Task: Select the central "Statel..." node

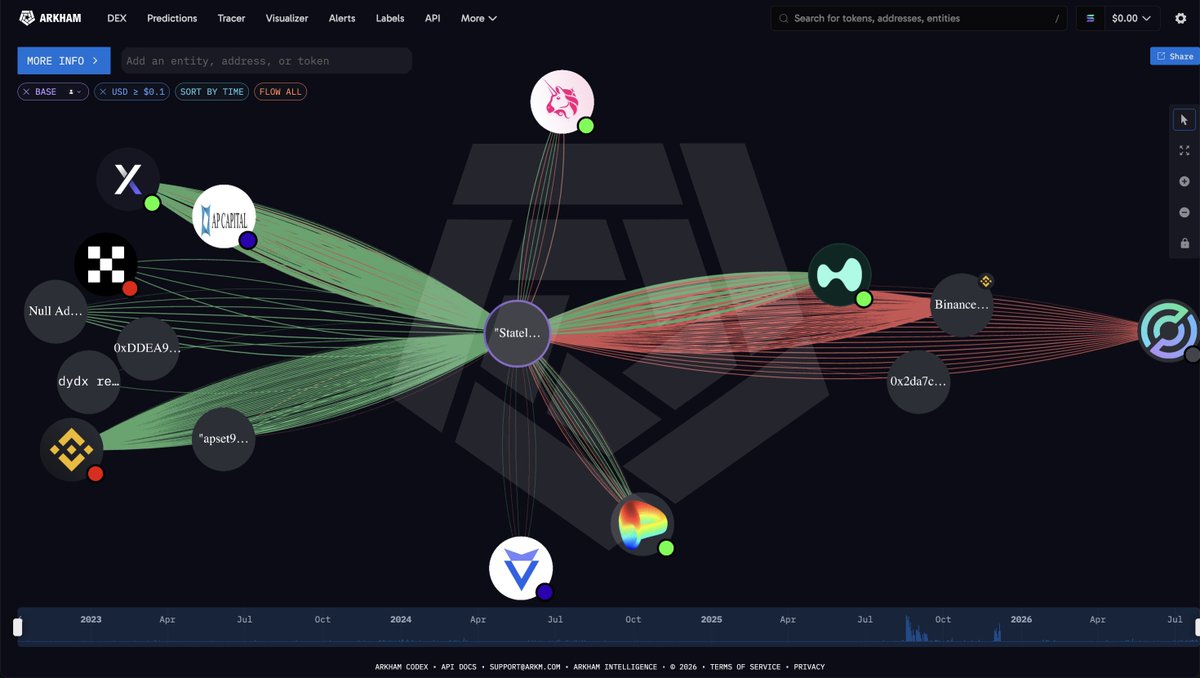Action: pos(518,333)
